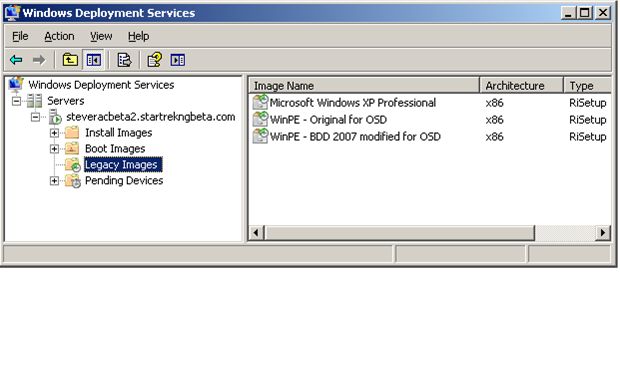
Task: Click the horizontal scrollbar thumb in list pane
Action: [399, 233]
